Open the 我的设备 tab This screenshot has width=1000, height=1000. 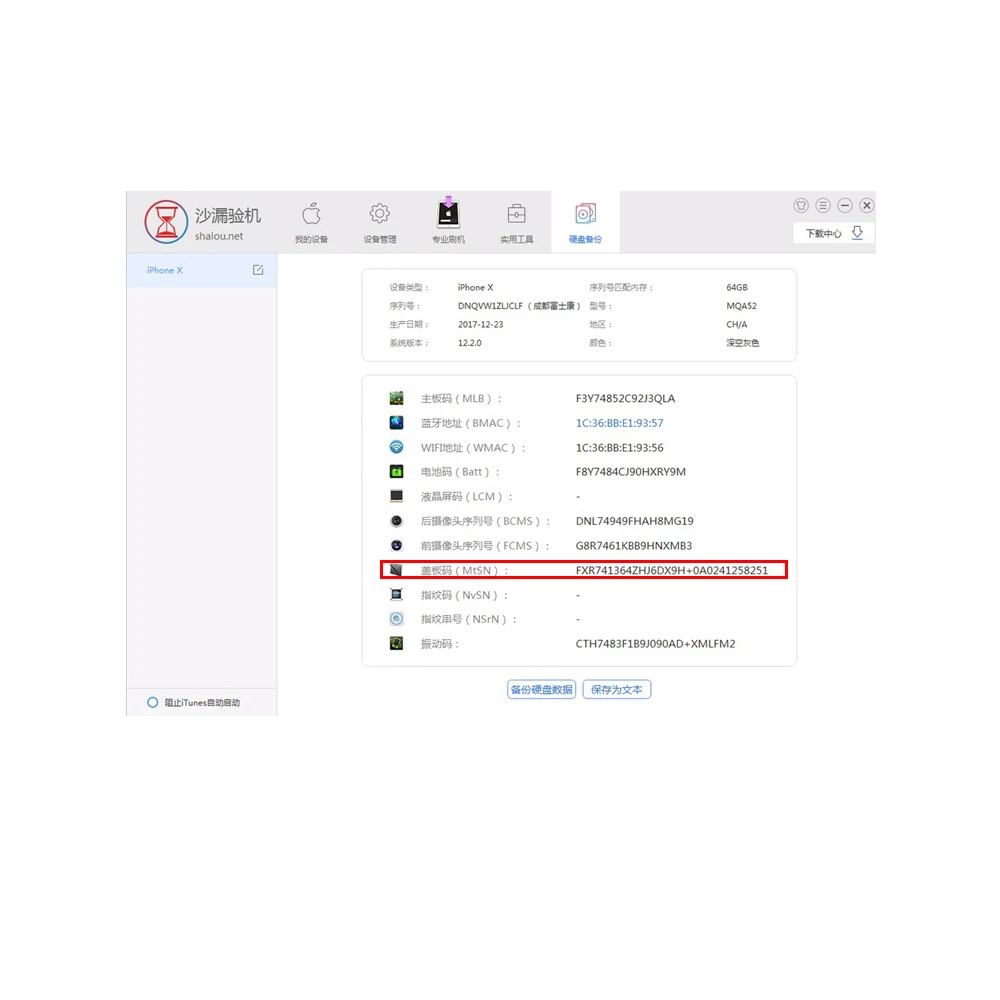311,223
